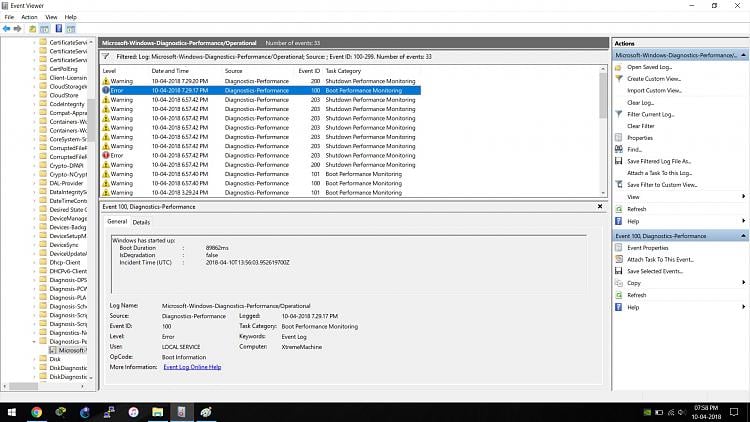Open the Action menu
The width and height of the screenshot is (750, 422).
point(29,17)
